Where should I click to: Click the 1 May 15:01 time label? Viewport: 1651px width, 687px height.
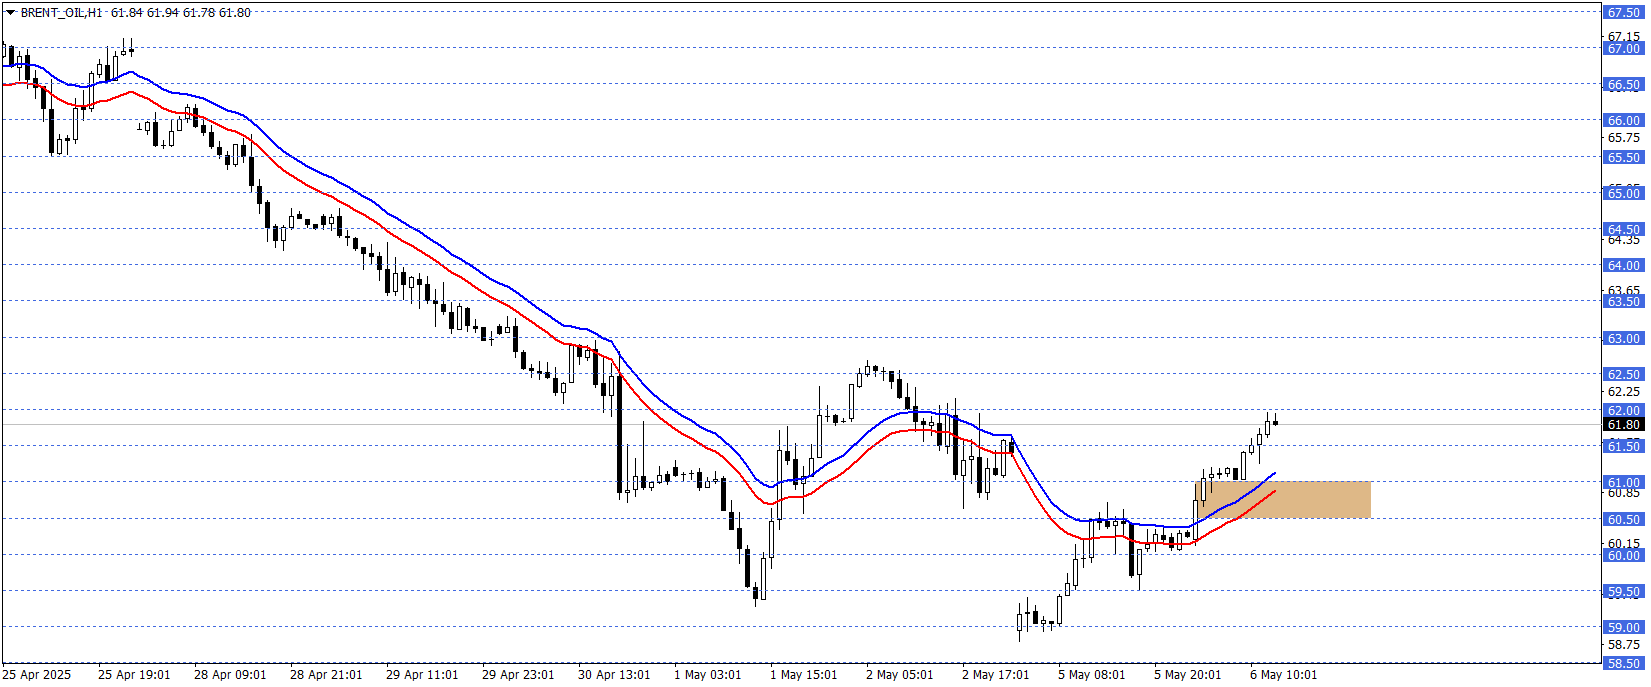pos(804,675)
